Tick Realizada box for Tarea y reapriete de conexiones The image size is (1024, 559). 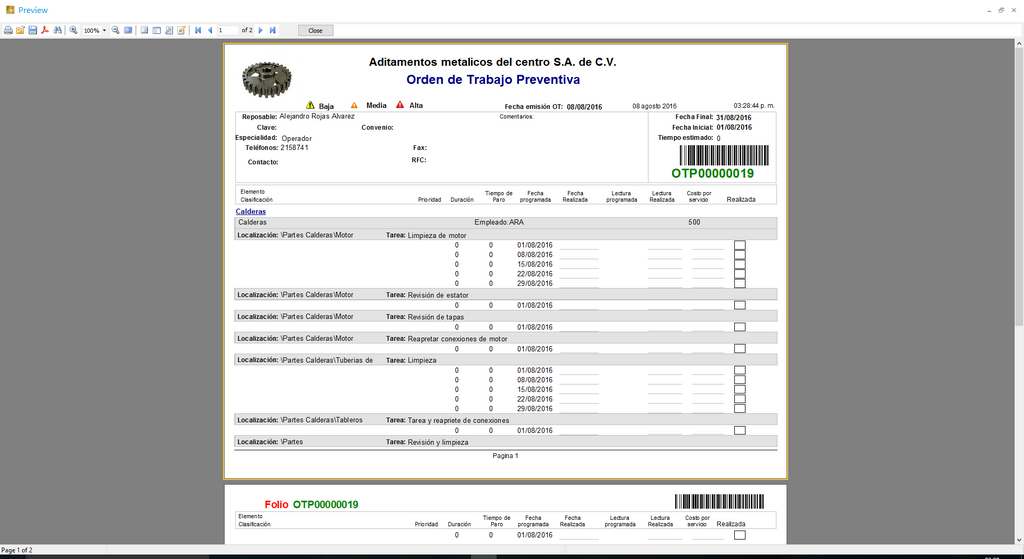tap(740, 430)
